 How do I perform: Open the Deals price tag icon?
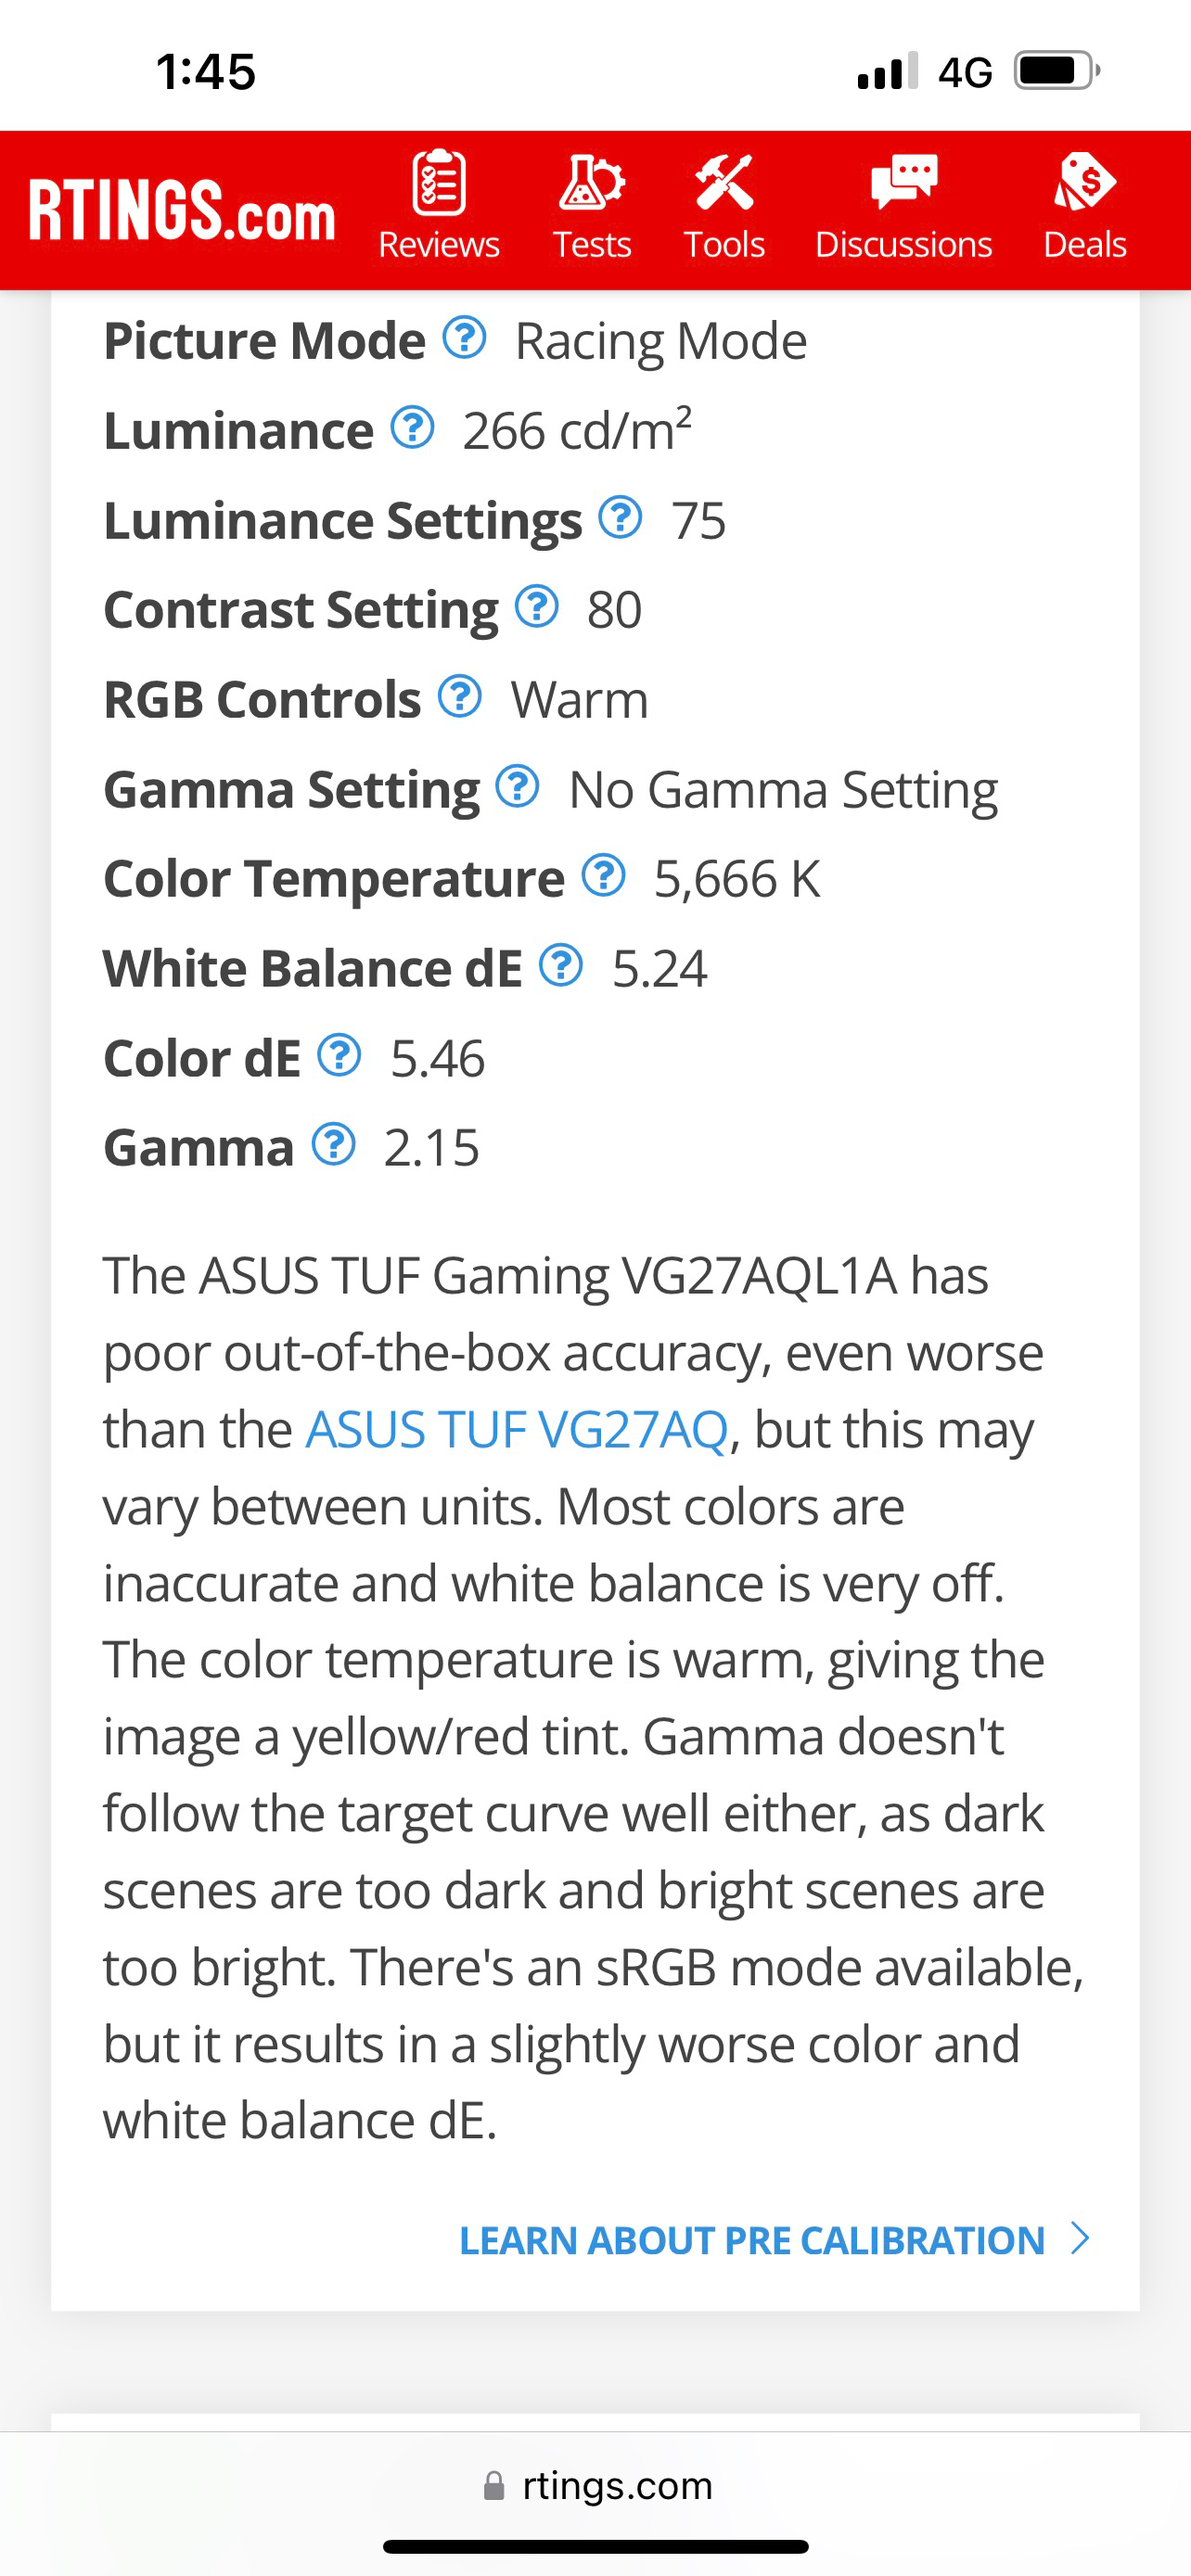click(x=1085, y=182)
